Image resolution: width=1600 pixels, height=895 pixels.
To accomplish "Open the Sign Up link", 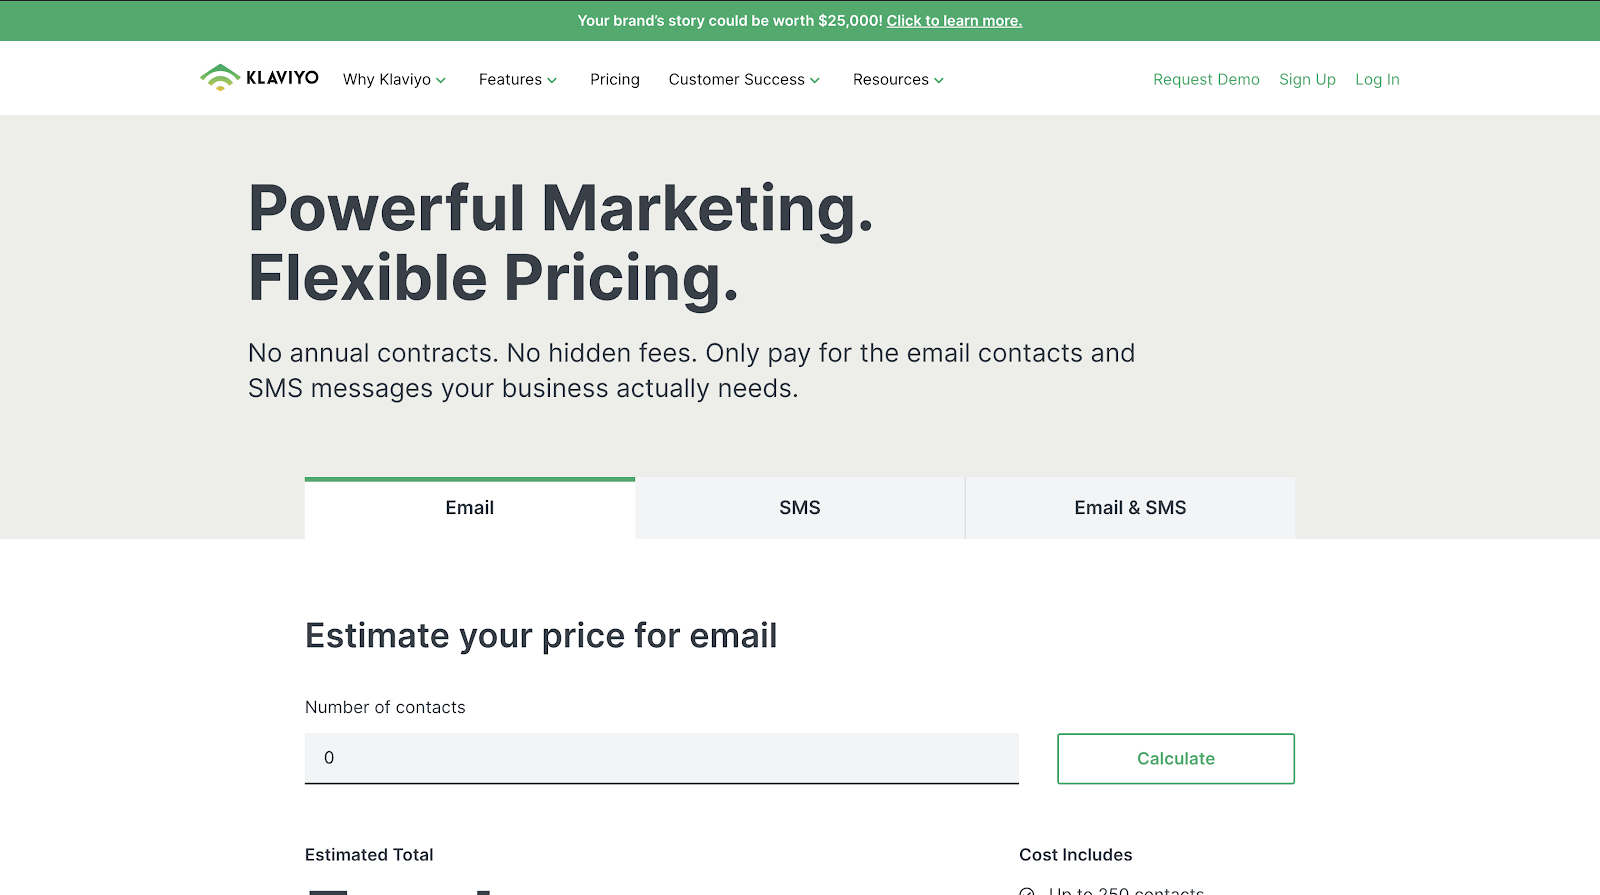I will coord(1307,79).
